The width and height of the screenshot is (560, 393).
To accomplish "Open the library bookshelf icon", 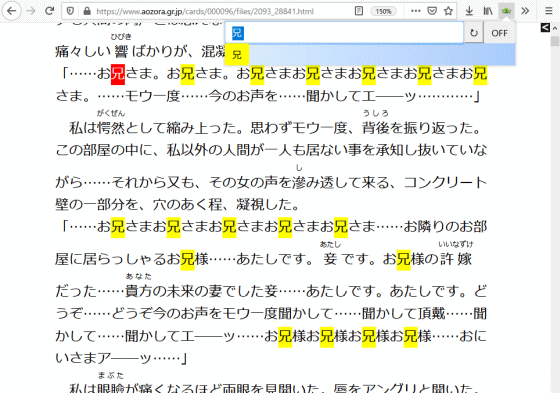I will click(x=488, y=11).
